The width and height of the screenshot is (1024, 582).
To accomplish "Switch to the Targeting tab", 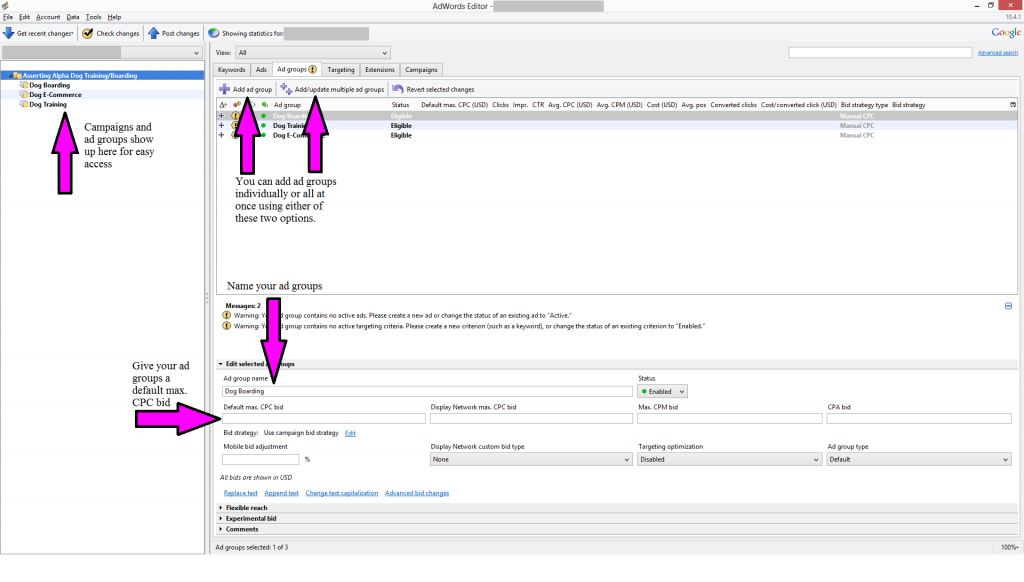I will point(341,70).
